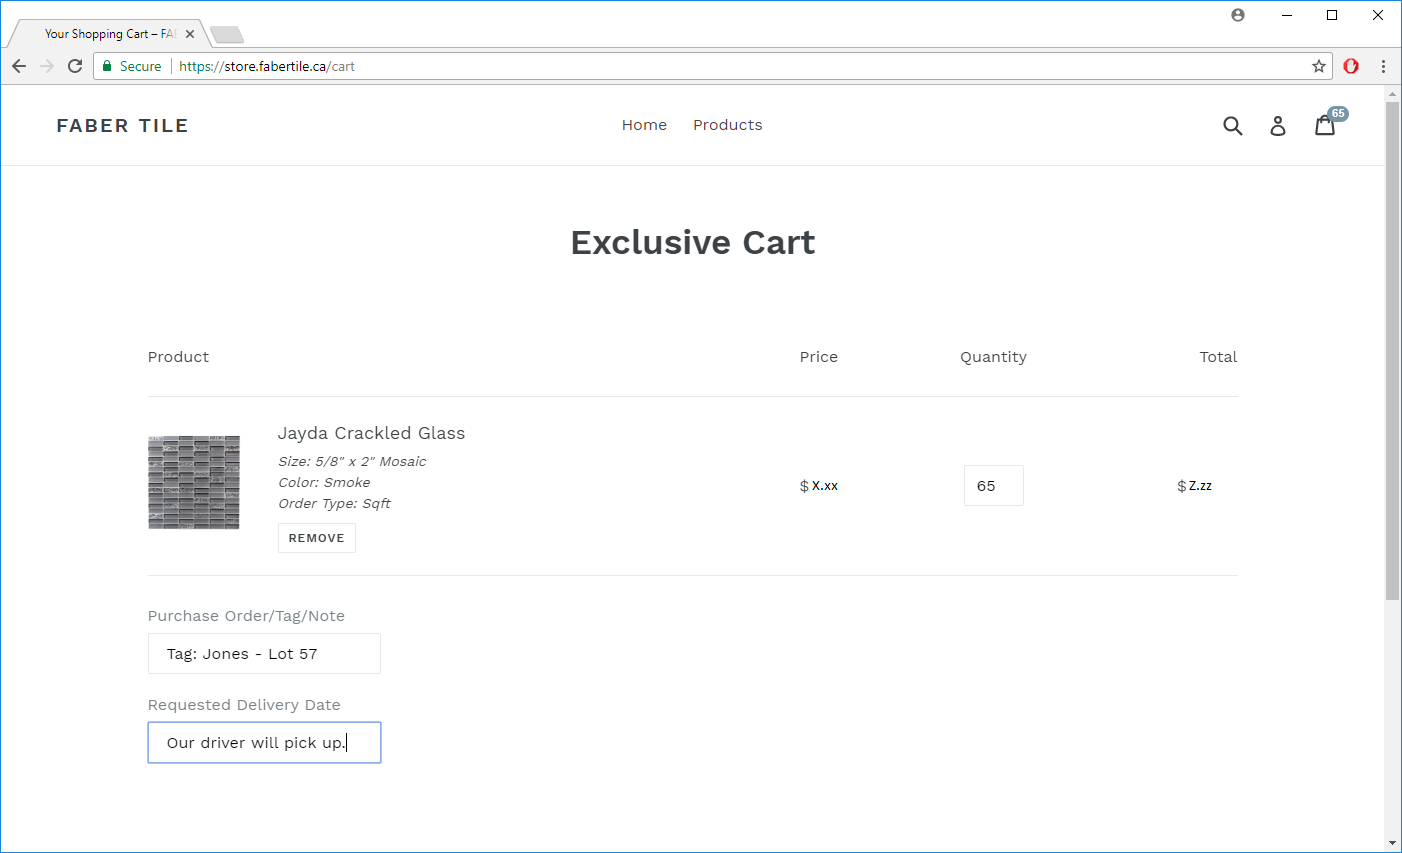Click the "Purchase Order/Tag/Note" label
The height and width of the screenshot is (853, 1402).
tap(246, 616)
